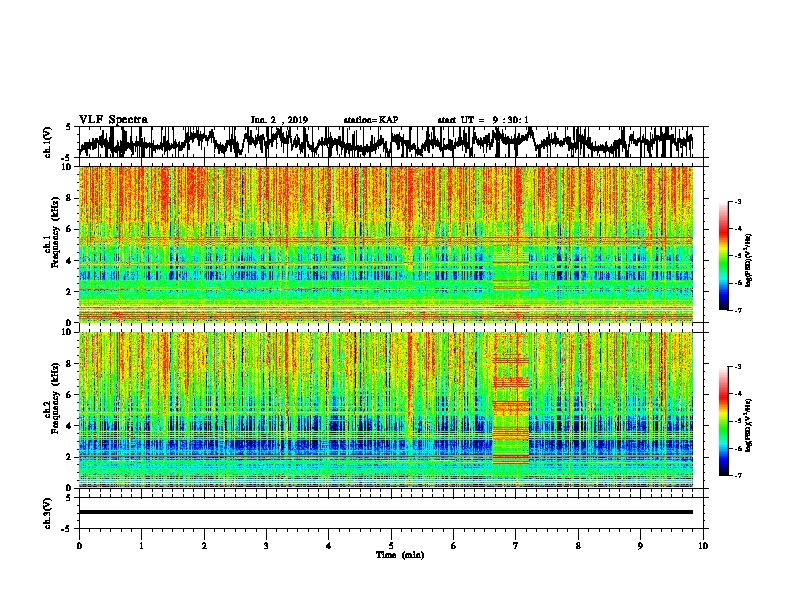
Task: Click the flat black ch.3 signal line
Action: [x=386, y=512]
